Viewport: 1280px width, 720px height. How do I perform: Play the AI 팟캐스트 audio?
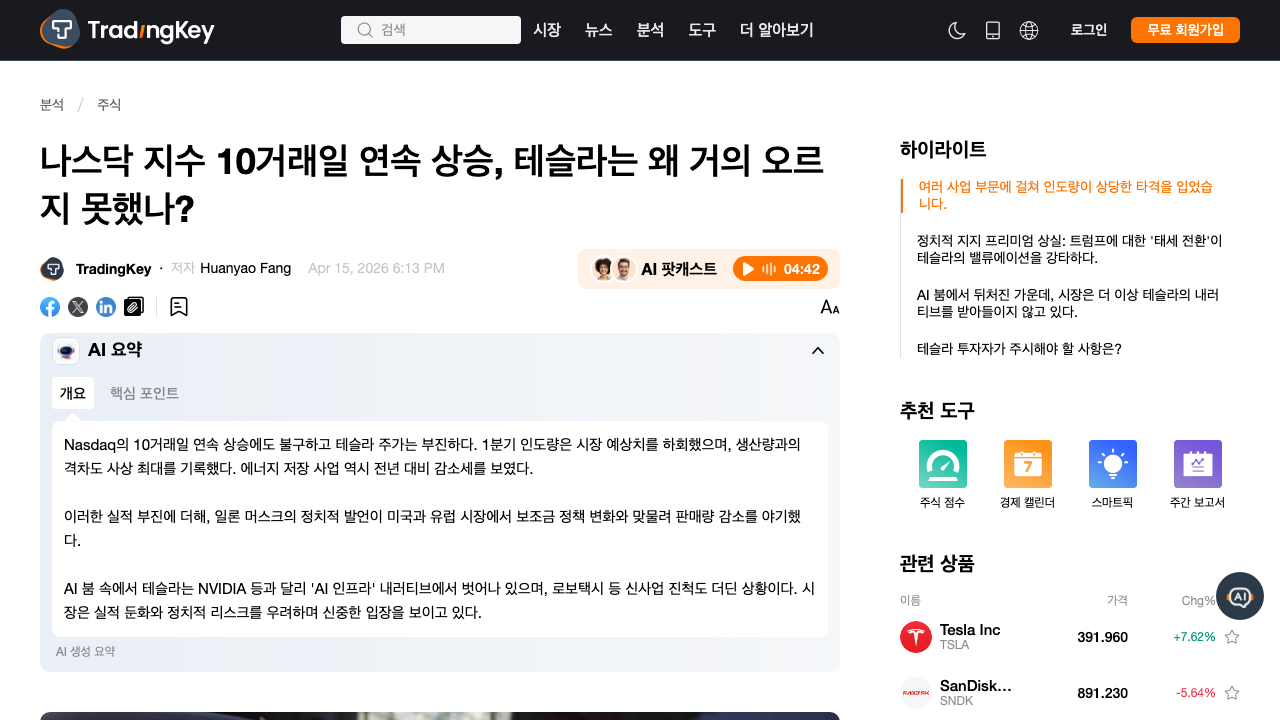[779, 269]
